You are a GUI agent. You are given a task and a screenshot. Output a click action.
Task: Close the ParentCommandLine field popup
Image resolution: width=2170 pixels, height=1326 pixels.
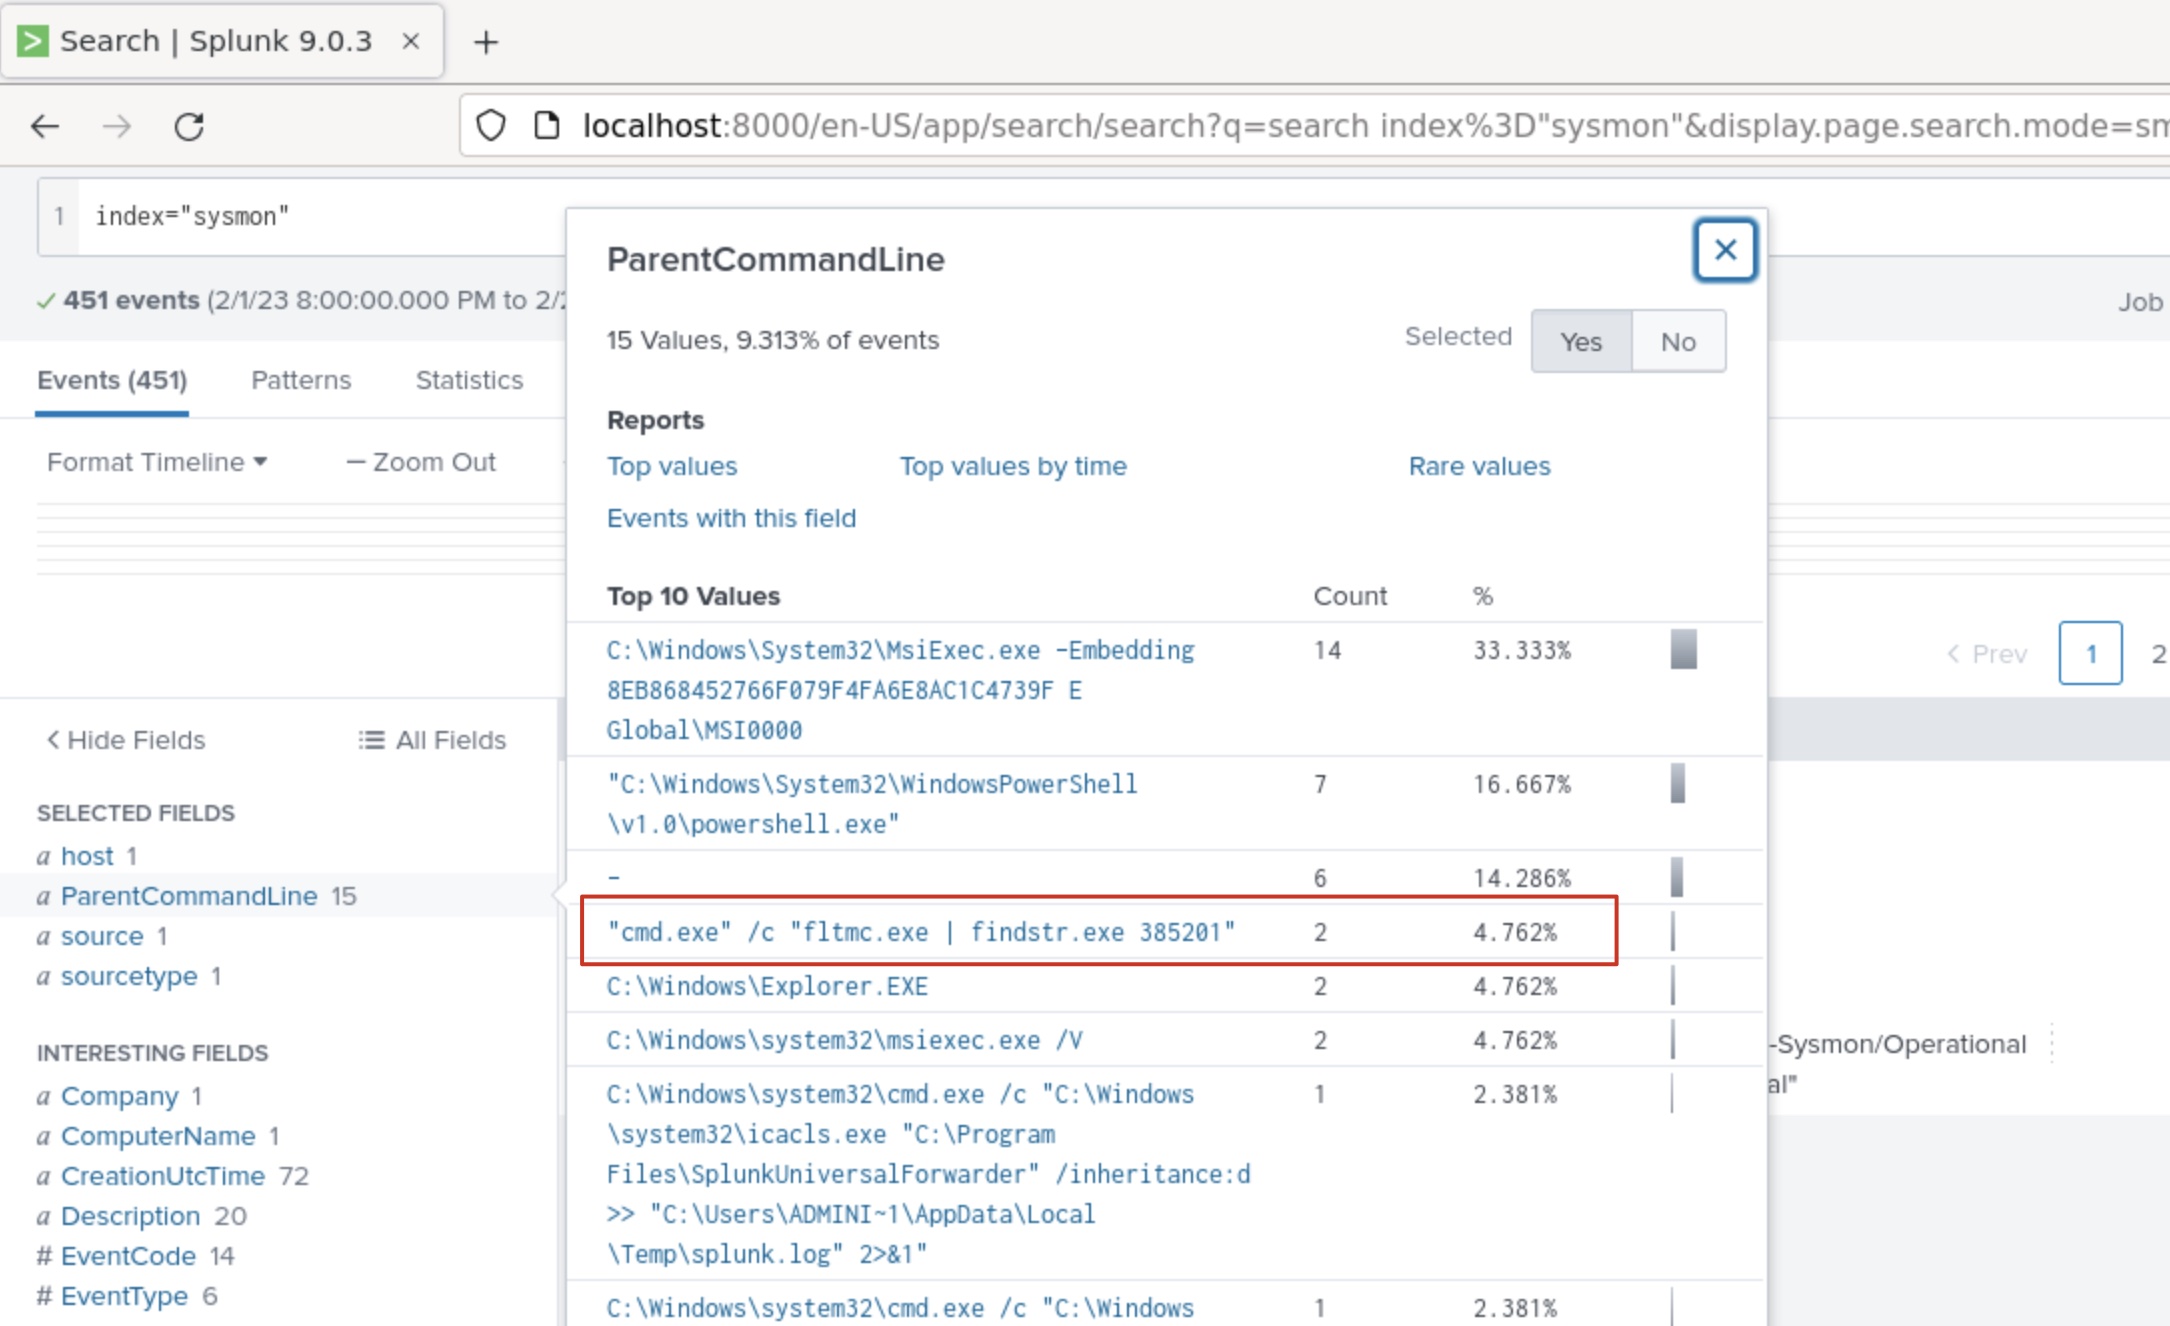coord(1725,250)
